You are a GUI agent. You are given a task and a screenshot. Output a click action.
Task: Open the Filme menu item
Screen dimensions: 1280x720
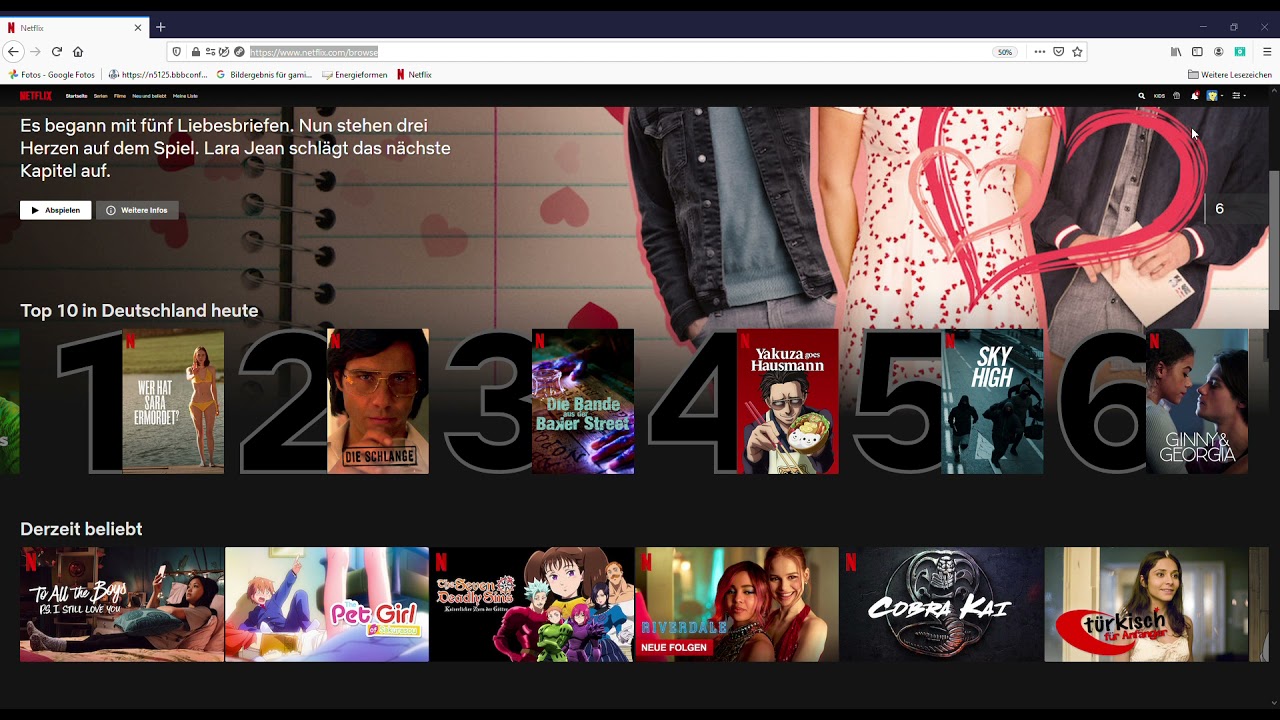(x=120, y=96)
